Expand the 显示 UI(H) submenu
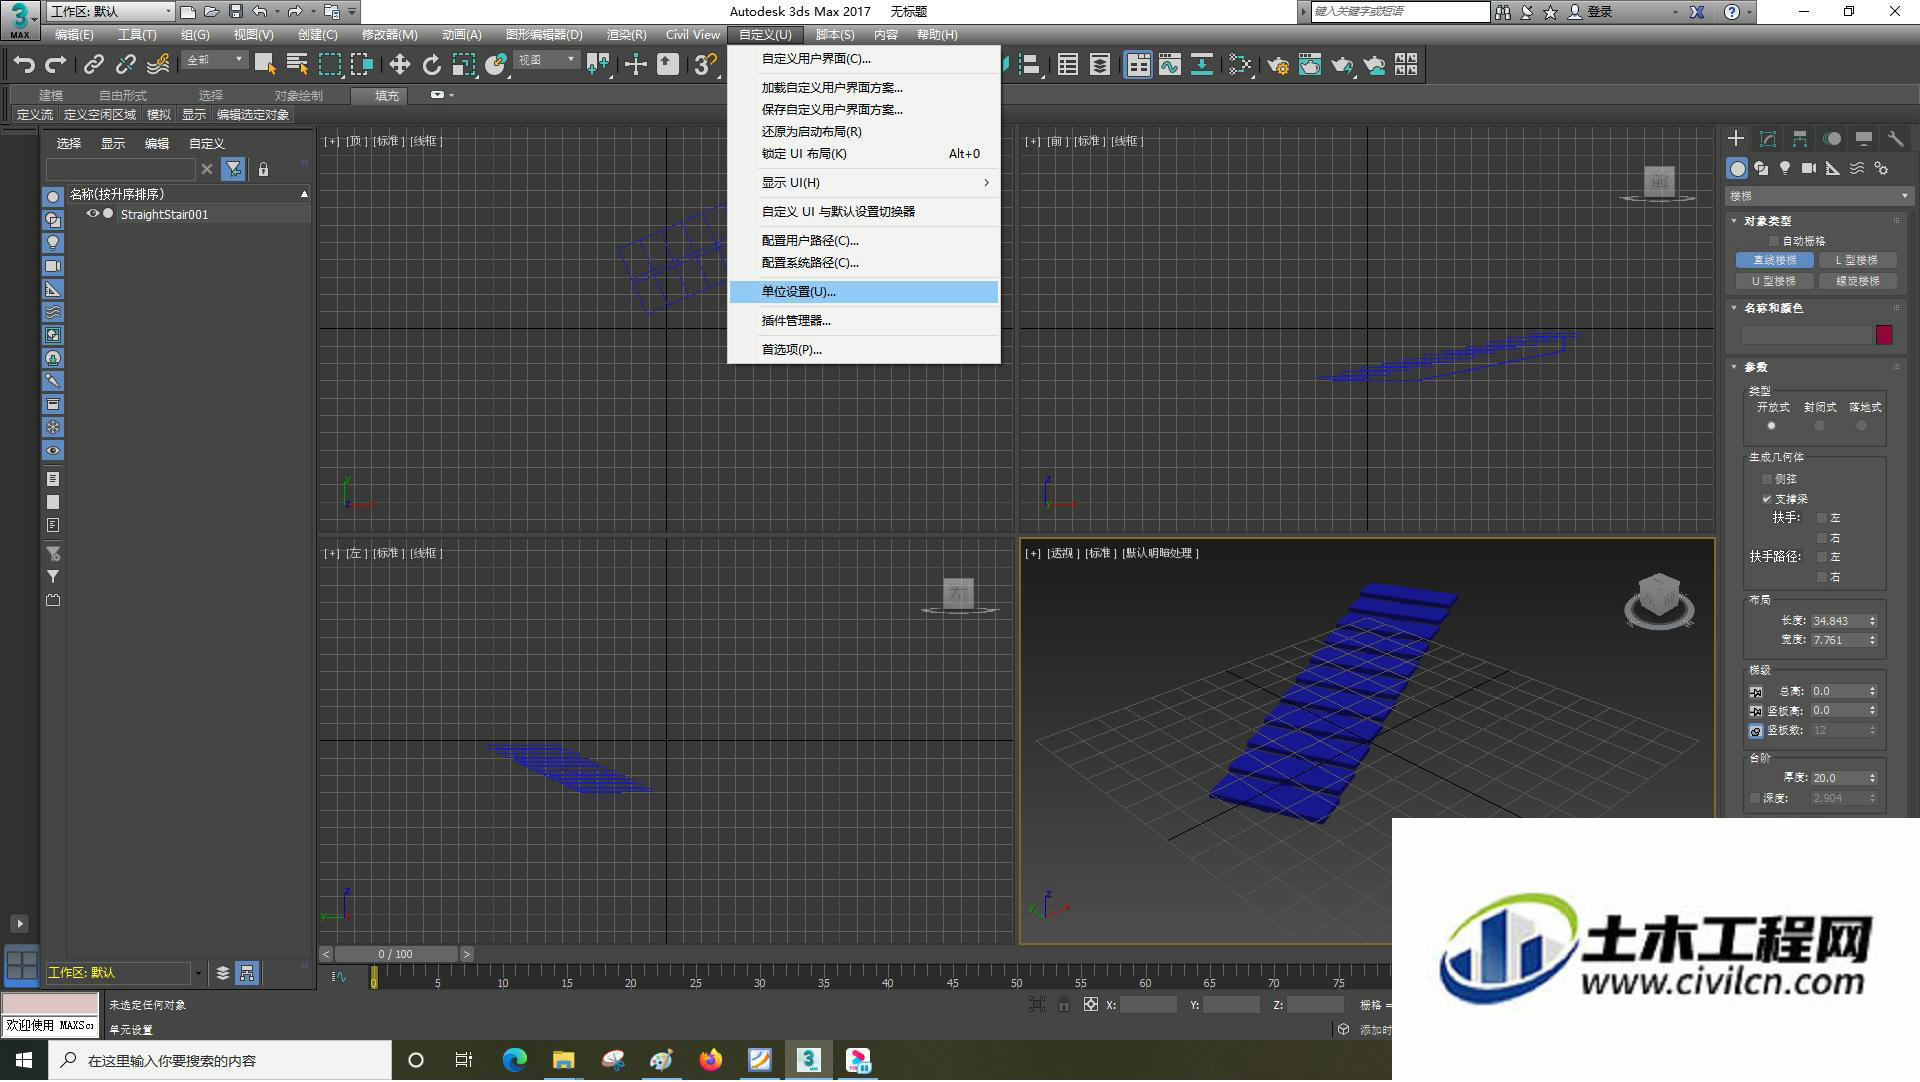Viewport: 1920px width, 1082px height. (x=864, y=183)
